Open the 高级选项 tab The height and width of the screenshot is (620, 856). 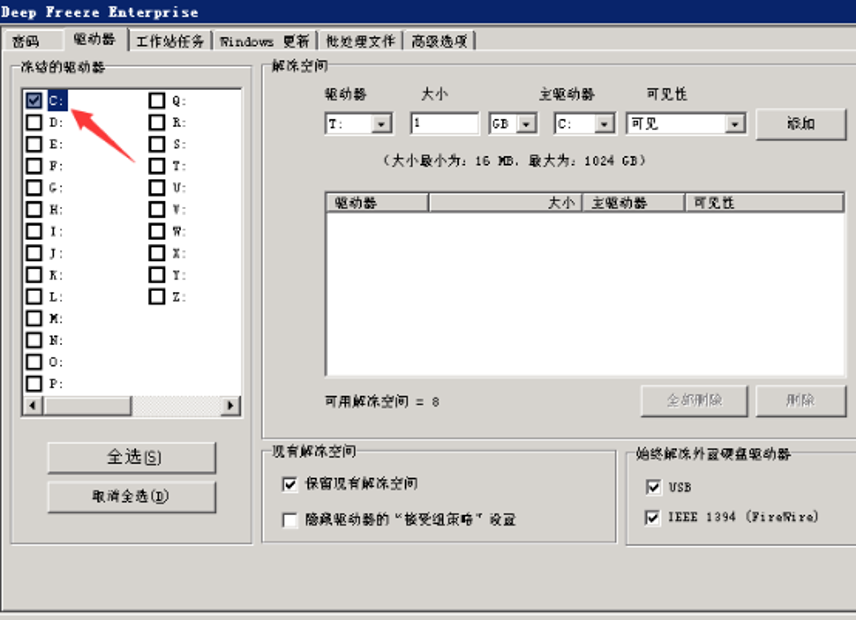tap(439, 41)
